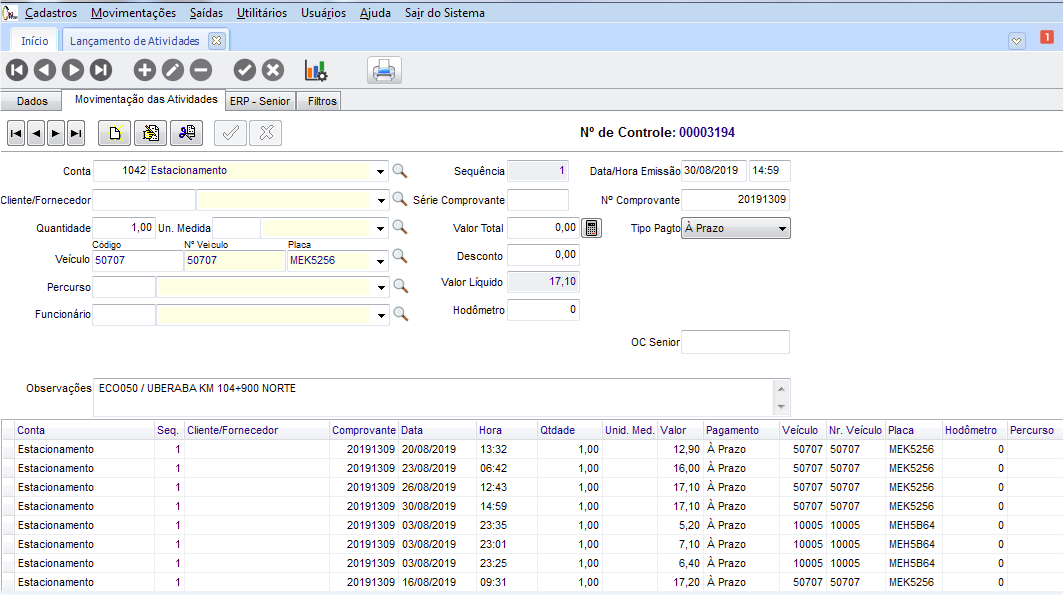Open the Percurso dropdown arrow
This screenshot has height=596, width=1064.
coord(380,288)
